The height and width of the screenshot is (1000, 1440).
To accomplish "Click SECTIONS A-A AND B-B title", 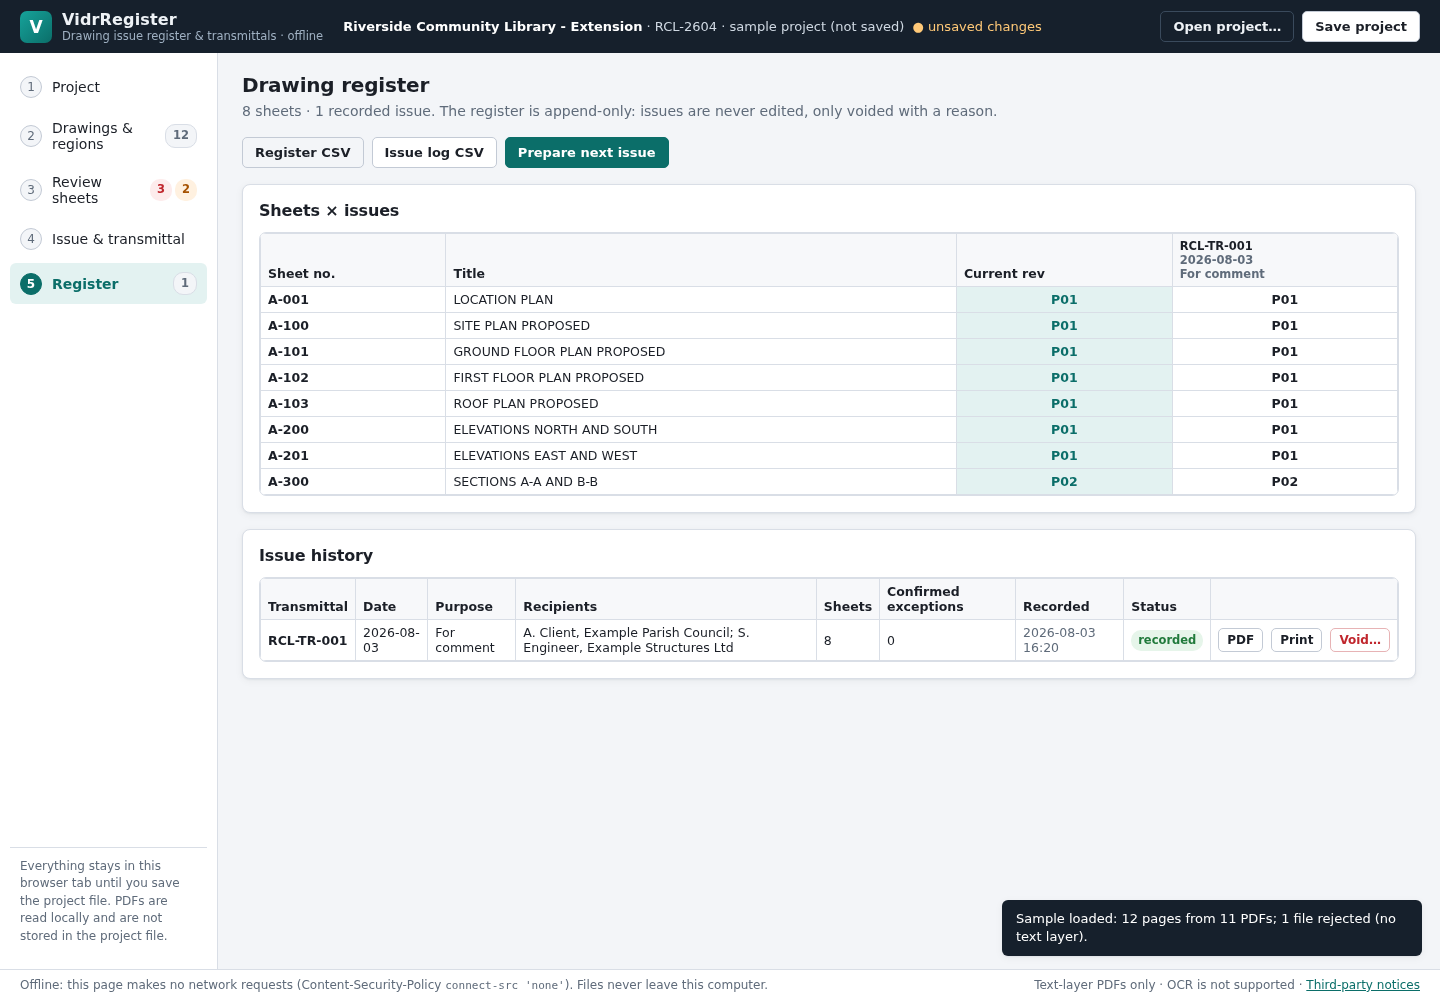I will [701, 482].
